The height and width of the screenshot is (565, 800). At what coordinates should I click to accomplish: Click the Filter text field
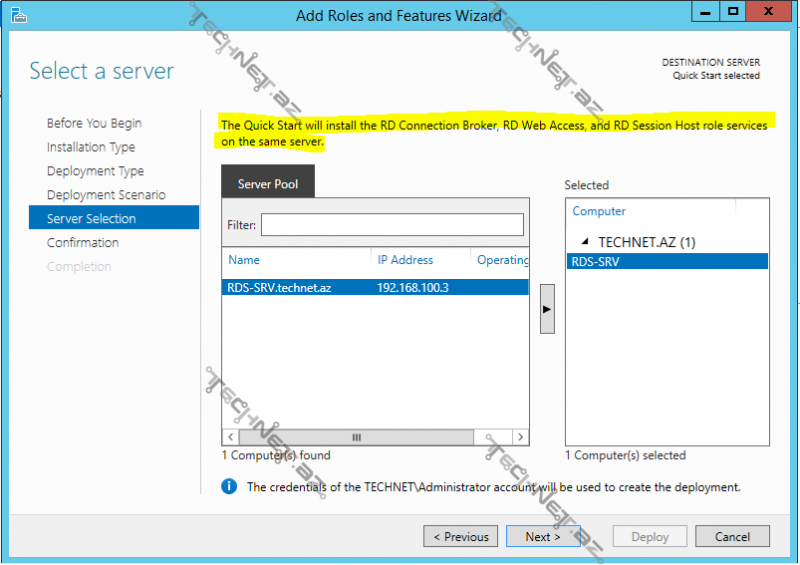pyautogui.click(x=392, y=225)
